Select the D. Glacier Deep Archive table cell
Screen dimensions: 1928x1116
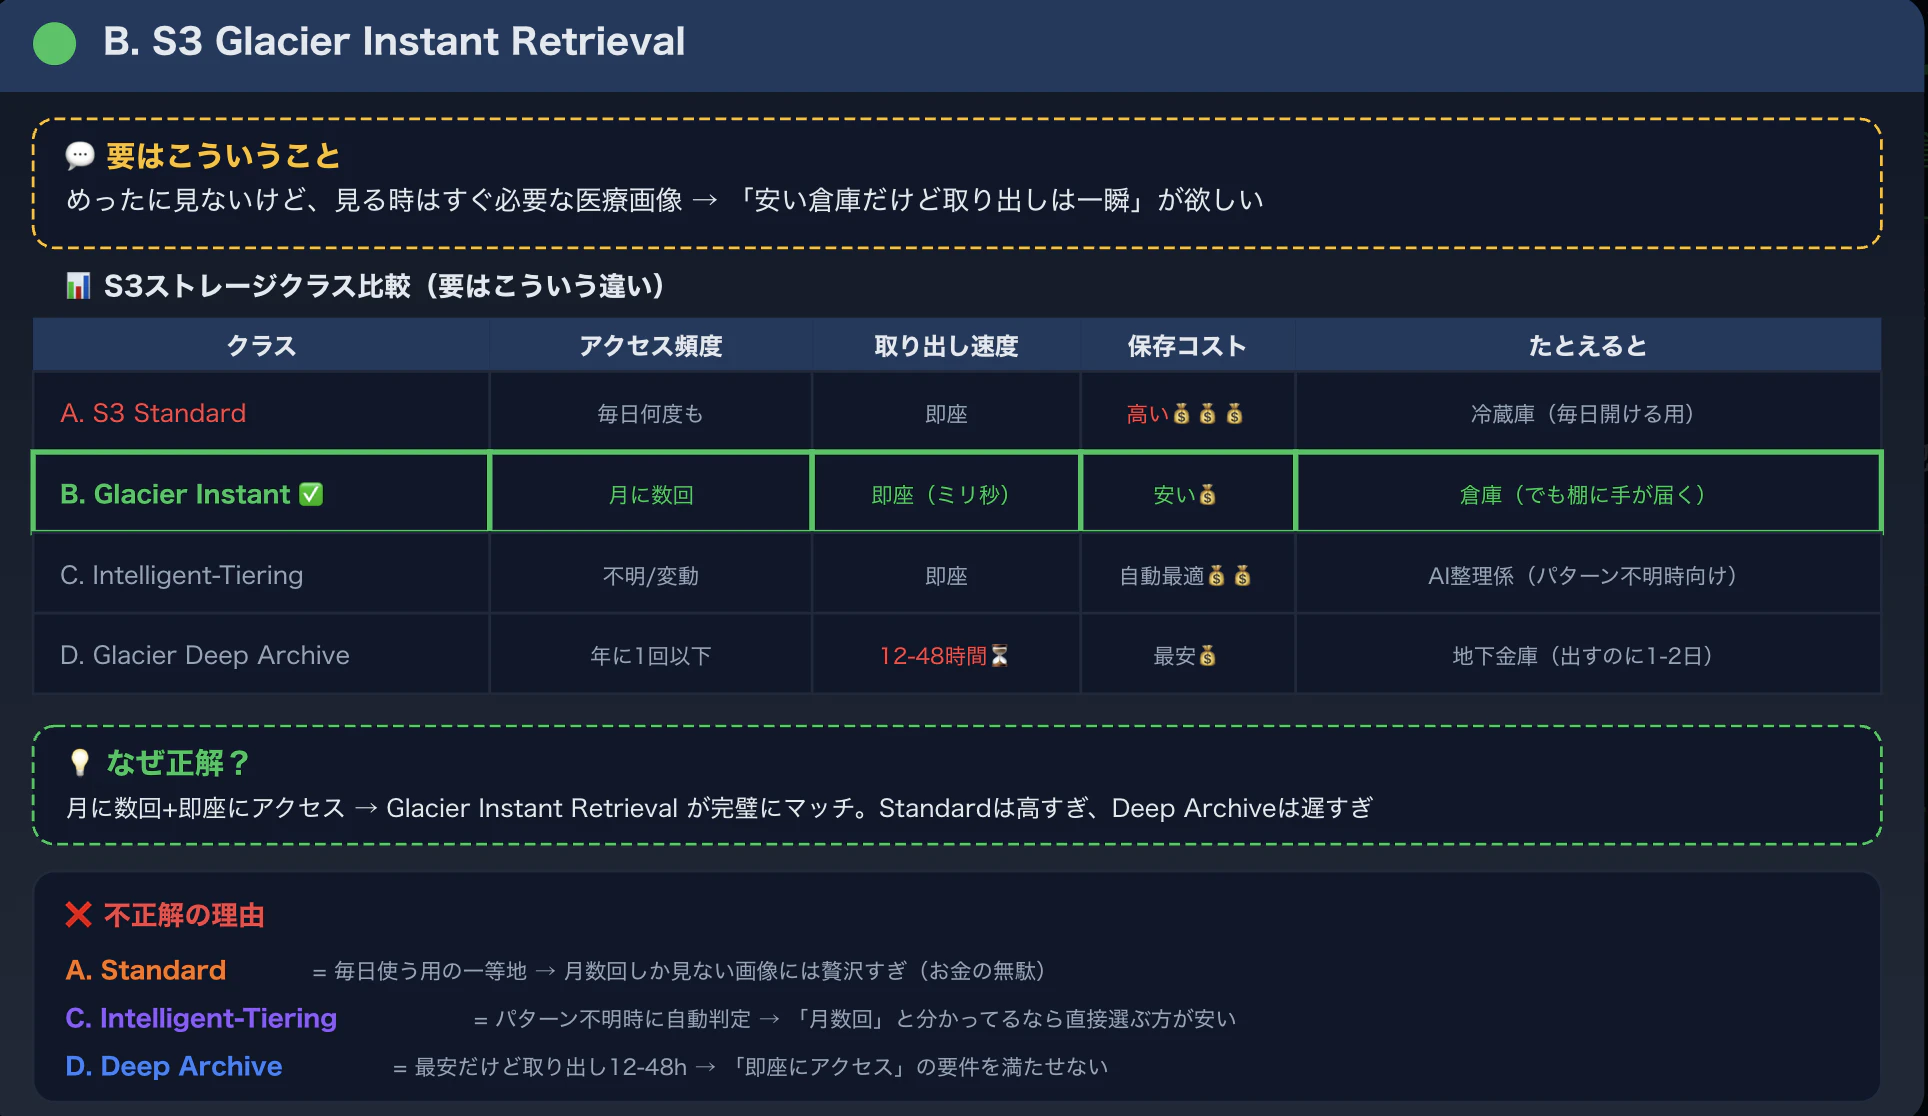coord(261,655)
